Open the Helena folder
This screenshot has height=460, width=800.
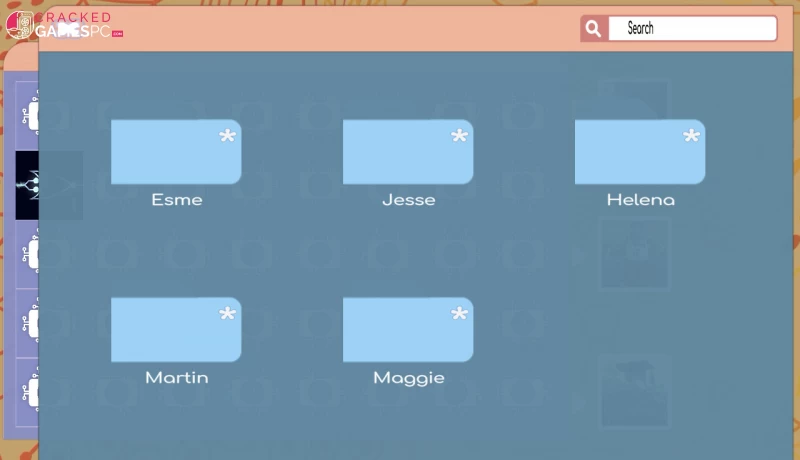click(640, 152)
